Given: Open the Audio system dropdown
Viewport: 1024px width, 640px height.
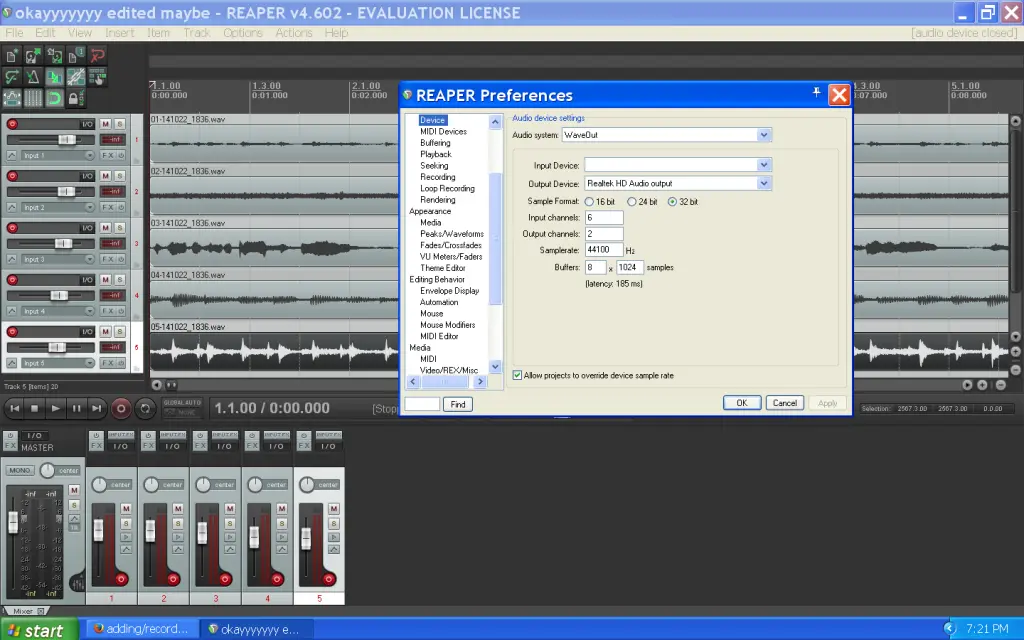Looking at the screenshot, I should pyautogui.click(x=764, y=134).
